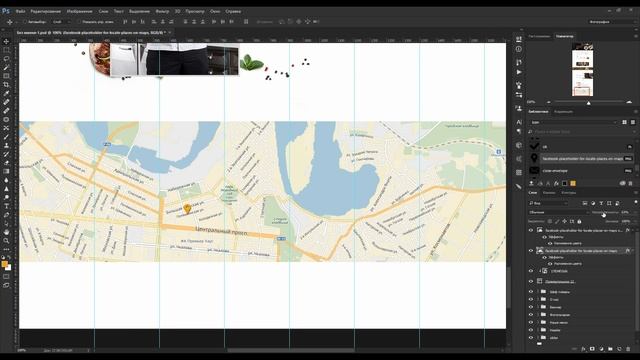This screenshot has height=360, width=640.
Task: Click the Navigator preview thumbnail
Action: 582,69
